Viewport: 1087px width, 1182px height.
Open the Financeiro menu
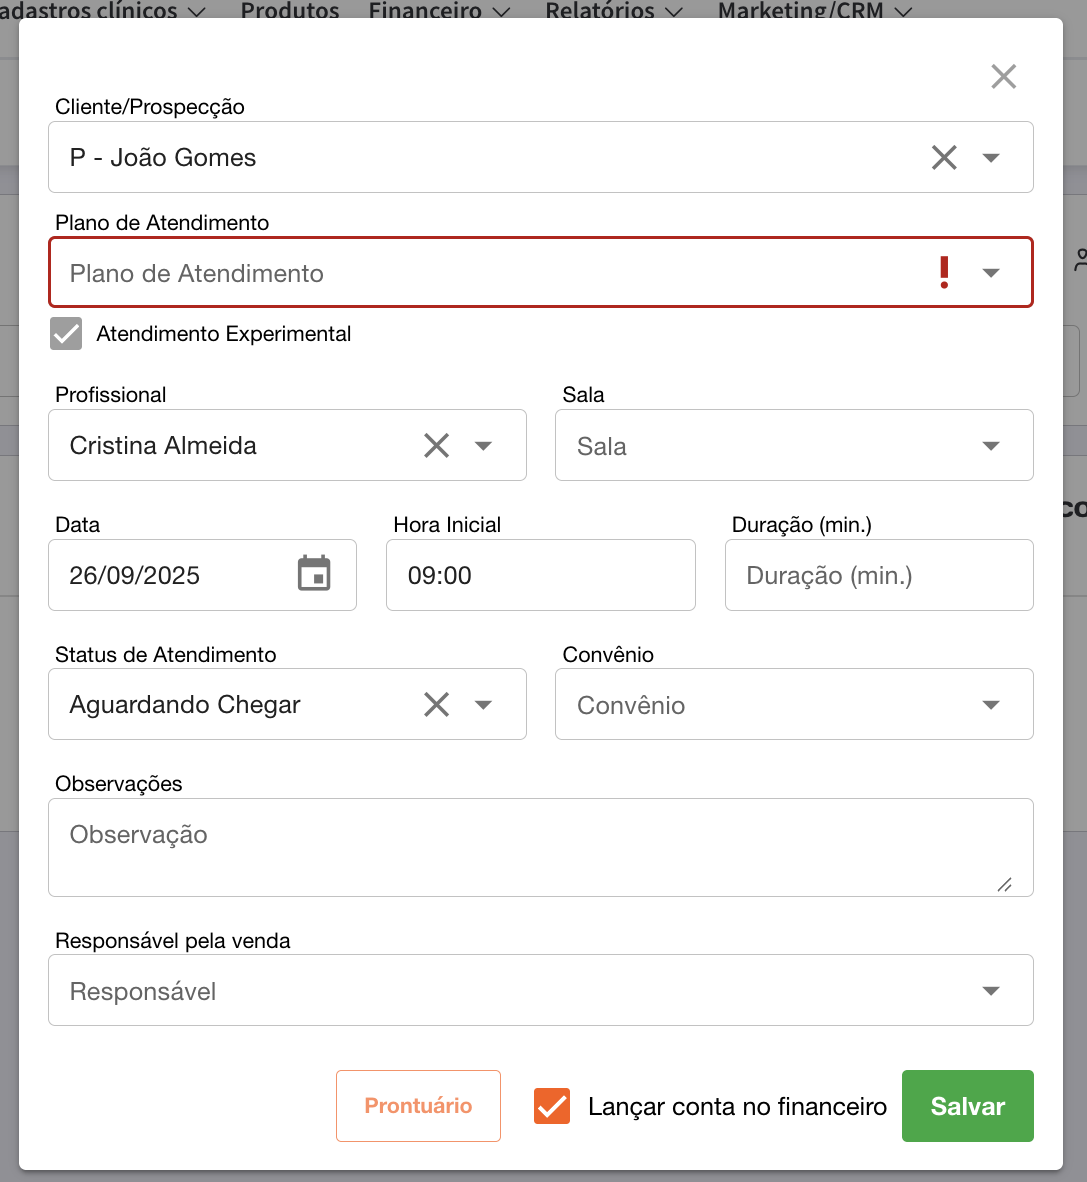point(439,11)
